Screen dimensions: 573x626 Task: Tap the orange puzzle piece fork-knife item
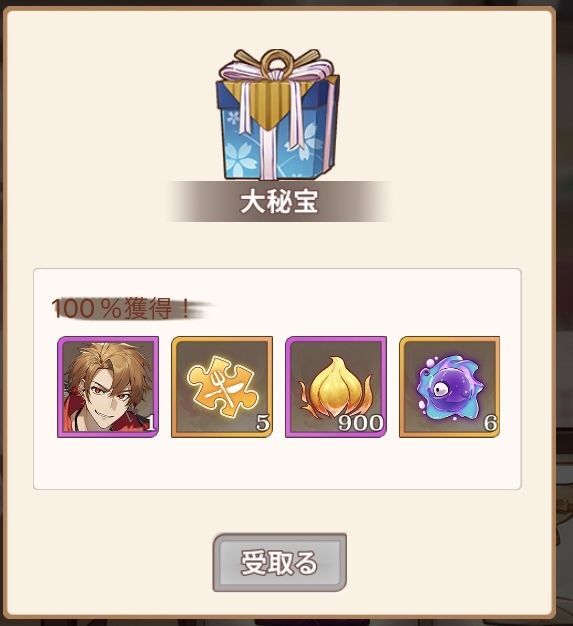(222, 387)
